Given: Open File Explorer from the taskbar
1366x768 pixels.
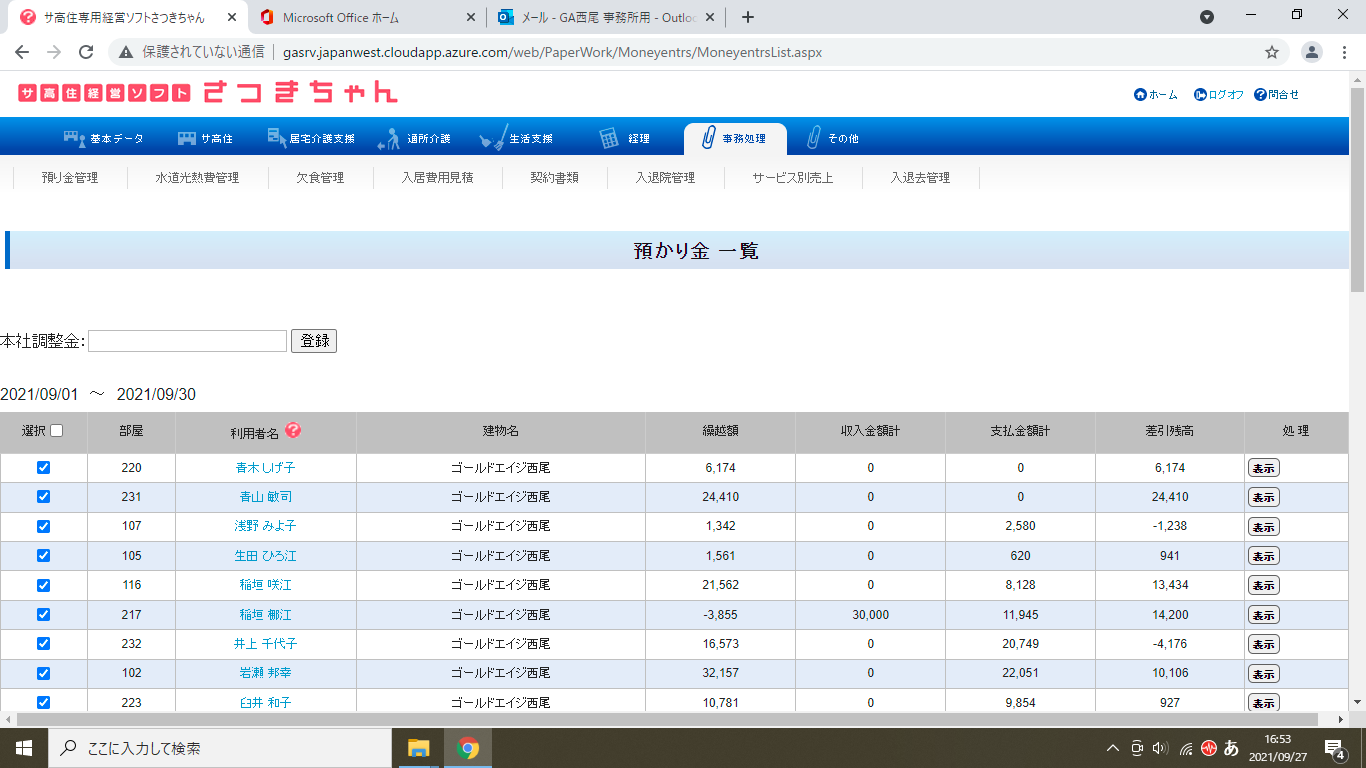Looking at the screenshot, I should (418, 748).
